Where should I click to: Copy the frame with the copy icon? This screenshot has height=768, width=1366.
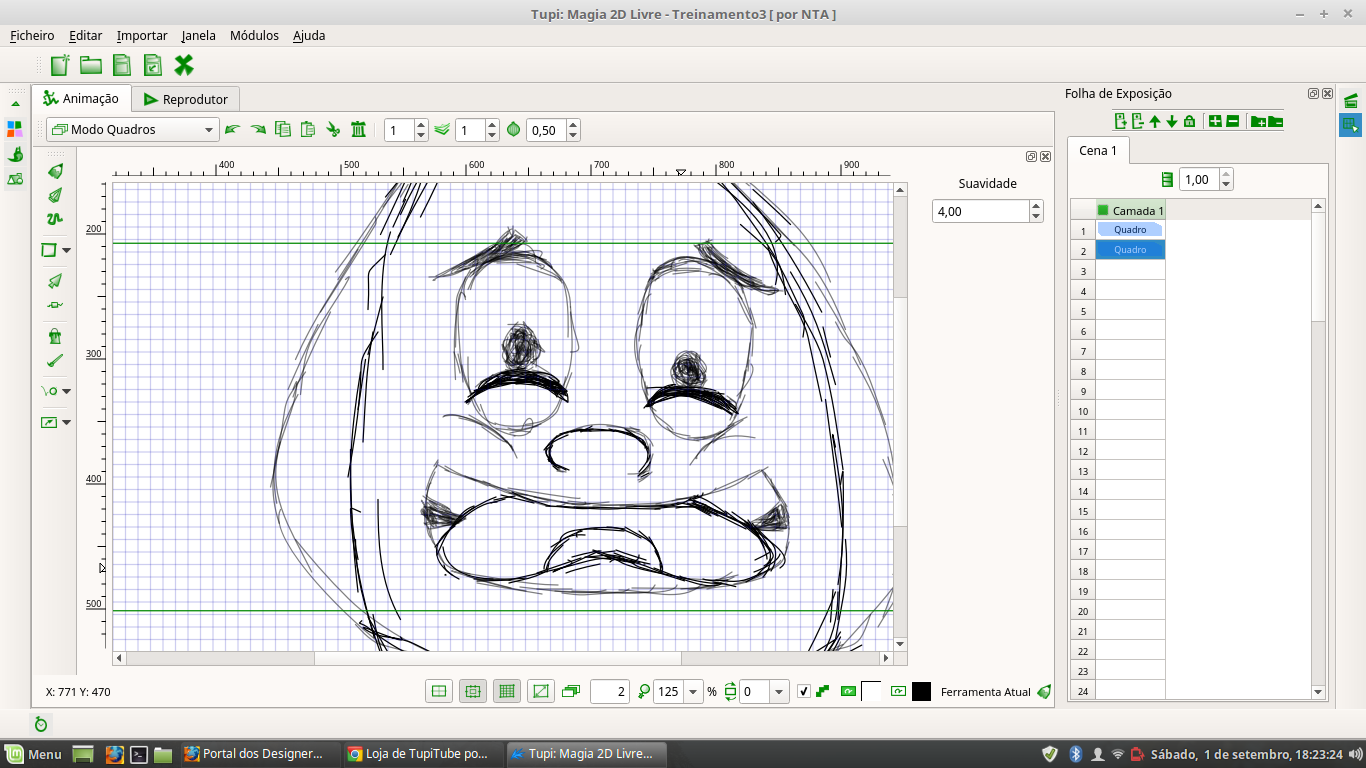283,129
